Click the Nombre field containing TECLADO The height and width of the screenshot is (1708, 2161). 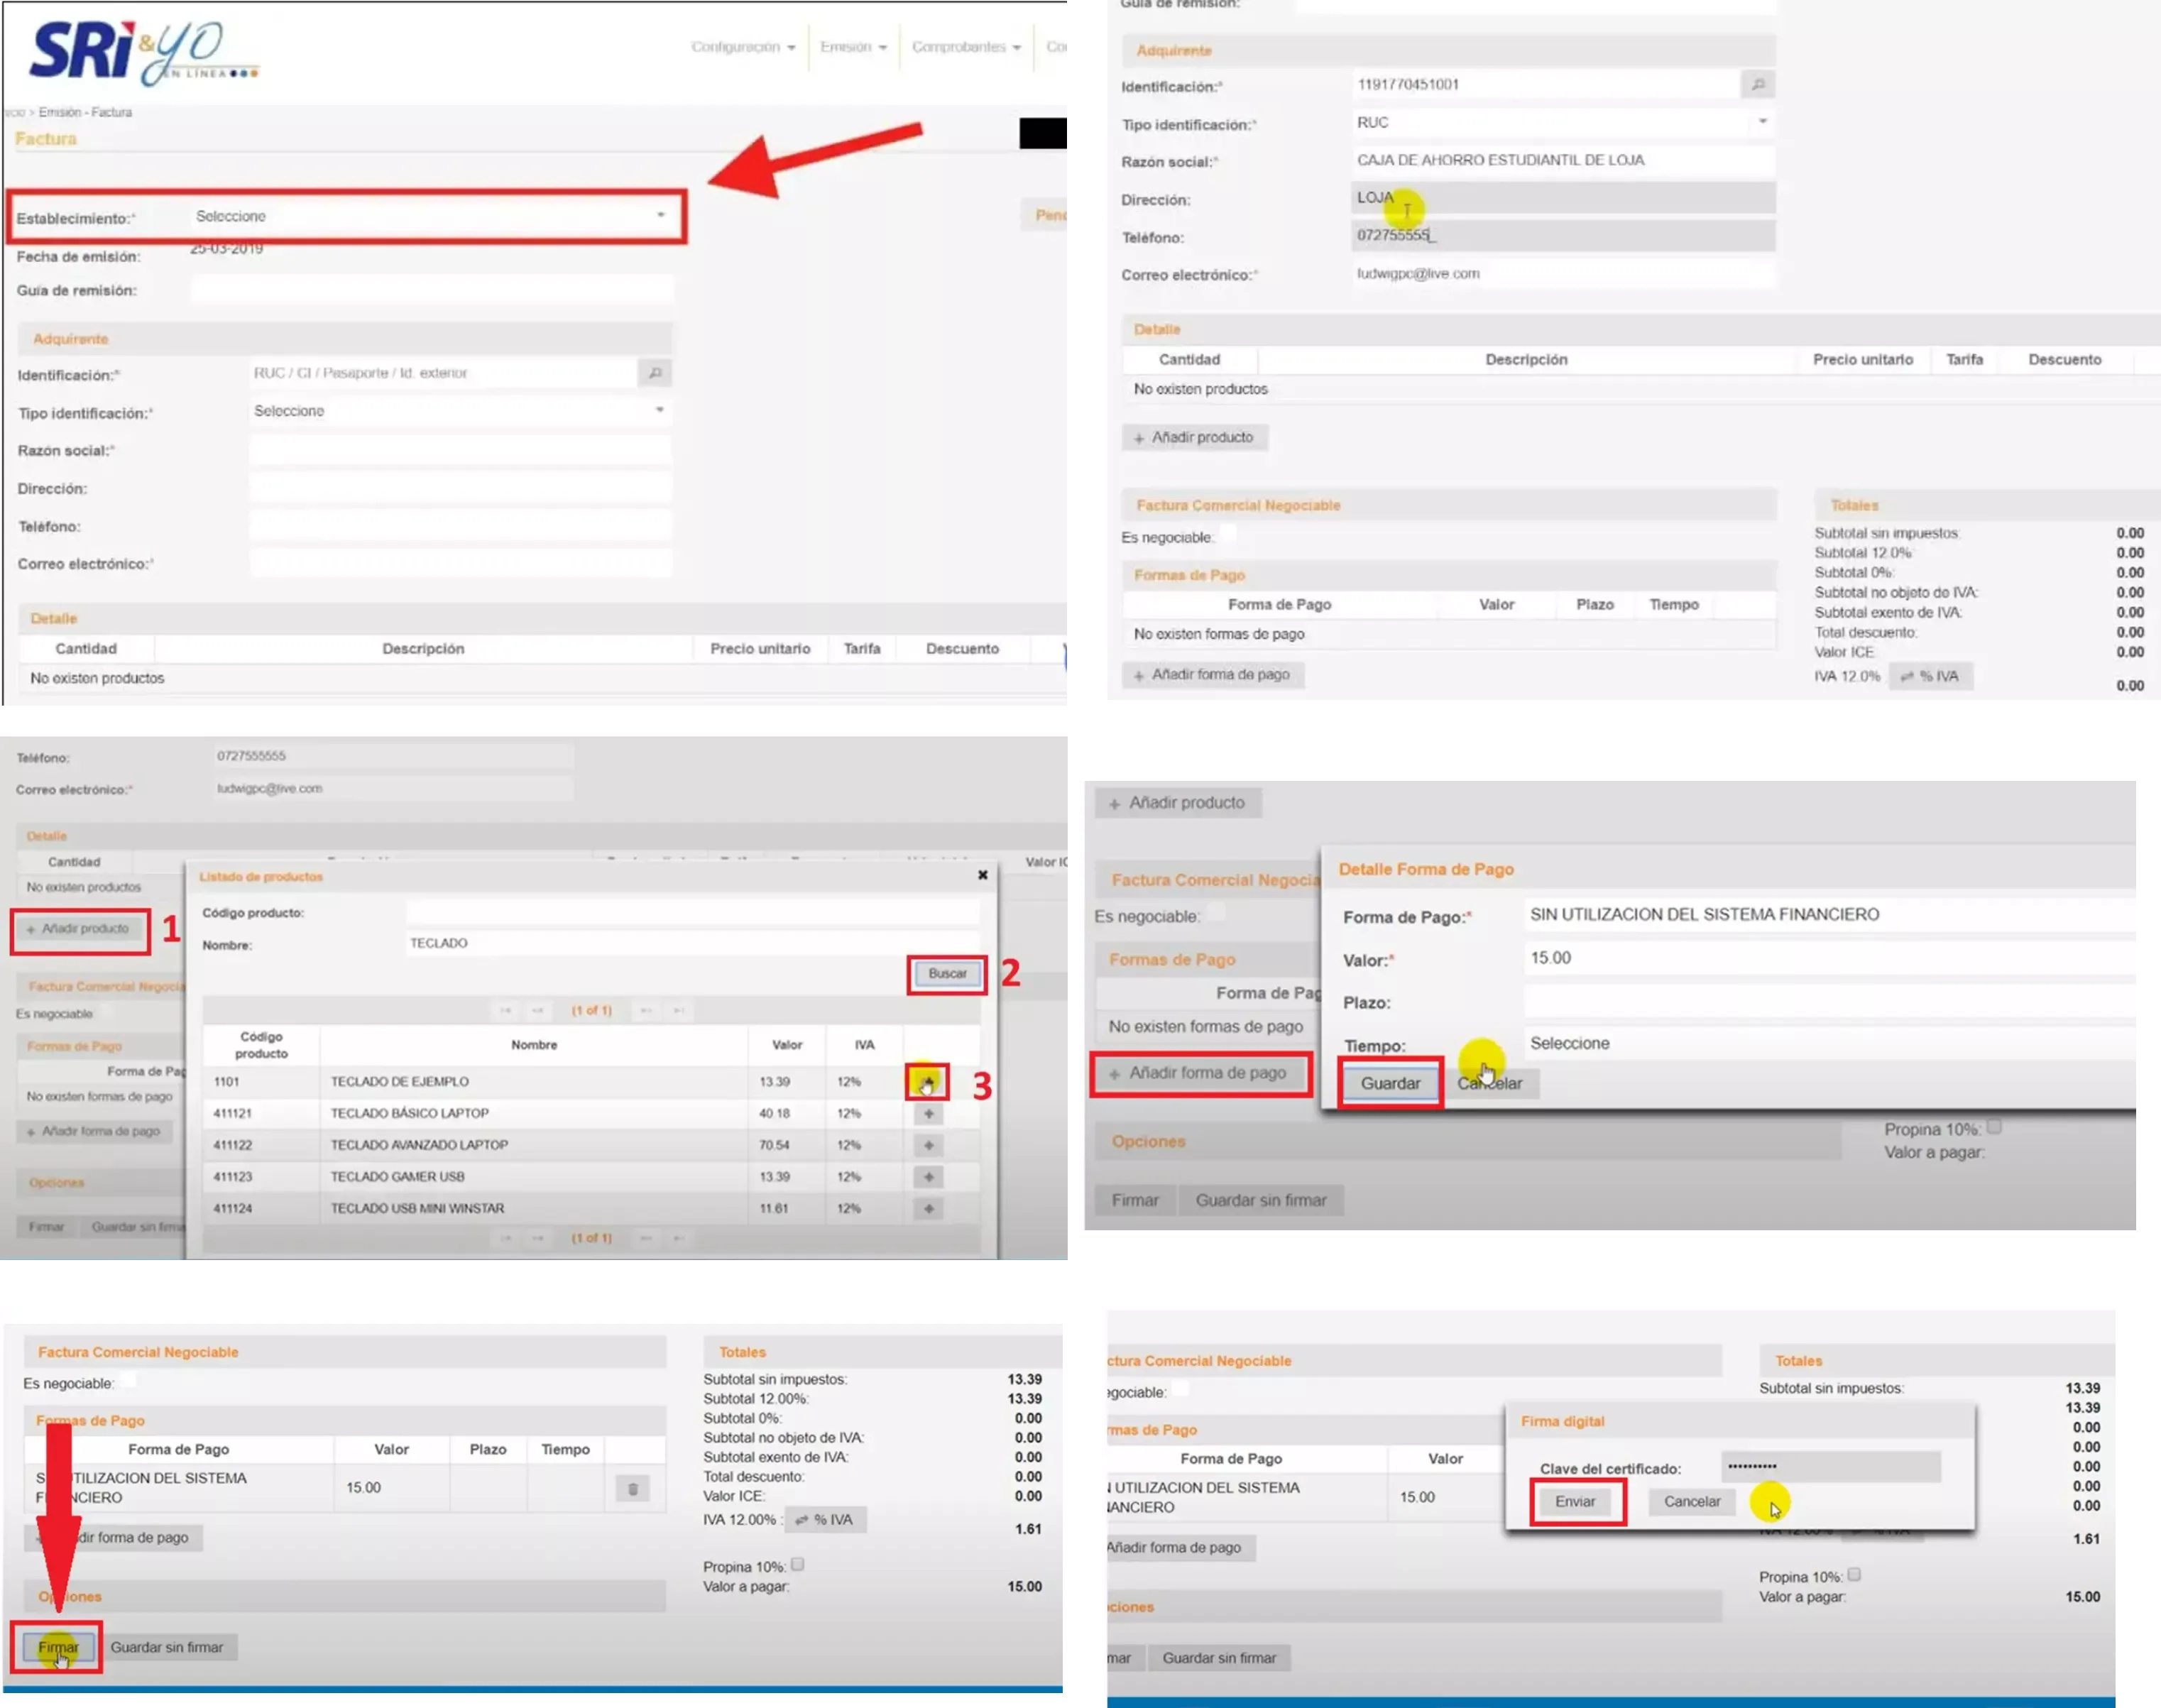click(692, 943)
